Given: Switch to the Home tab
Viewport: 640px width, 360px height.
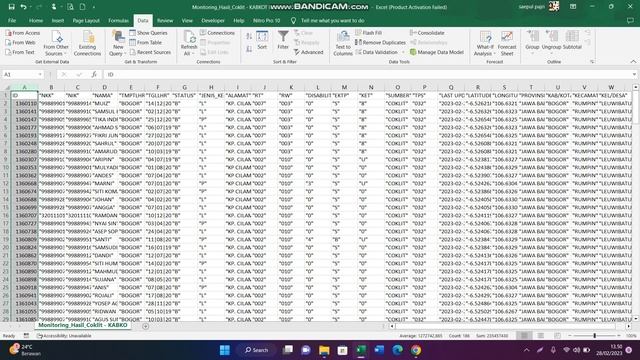Looking at the screenshot, I should [x=36, y=20].
